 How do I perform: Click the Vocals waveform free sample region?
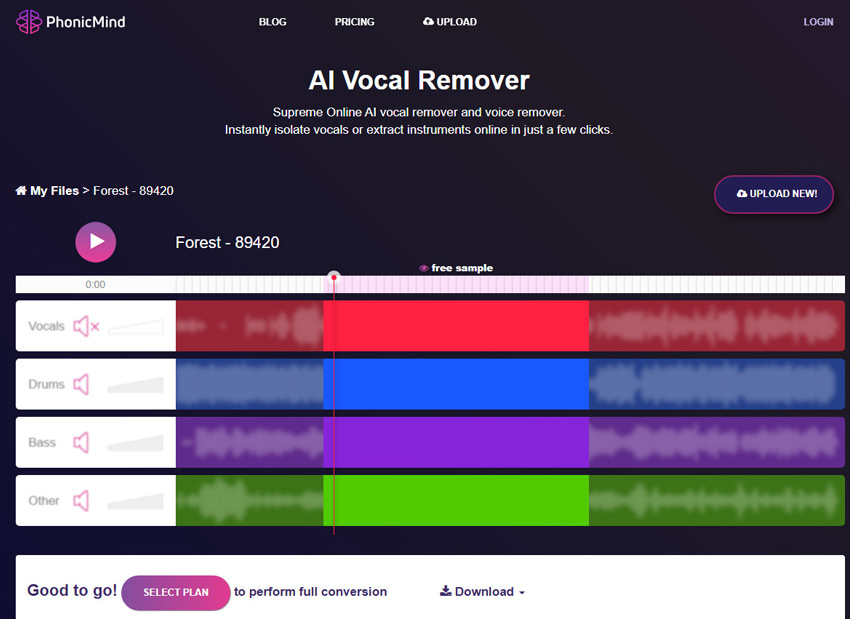click(456, 326)
